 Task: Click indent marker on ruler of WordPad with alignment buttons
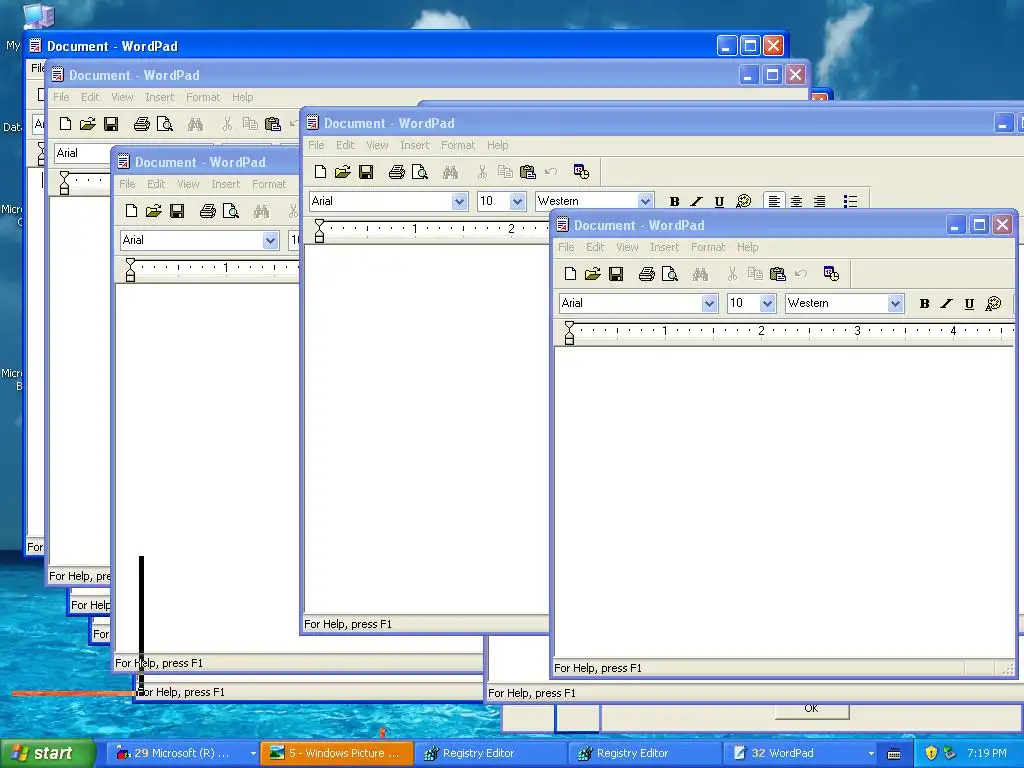tap(319, 230)
